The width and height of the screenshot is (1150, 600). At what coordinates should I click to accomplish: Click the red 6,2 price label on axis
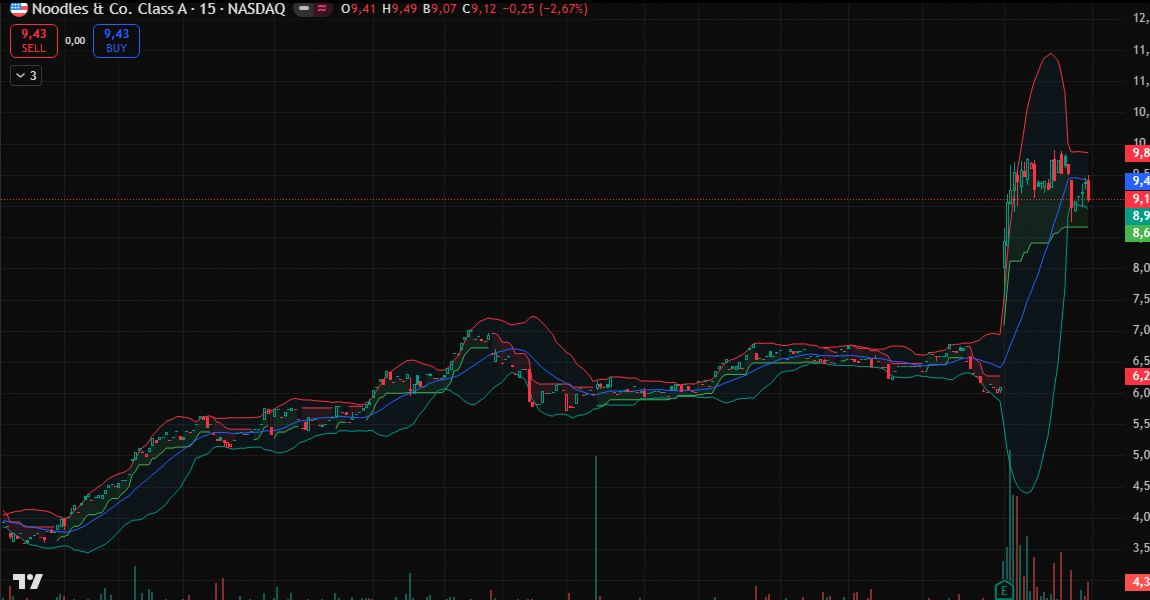[x=1138, y=376]
